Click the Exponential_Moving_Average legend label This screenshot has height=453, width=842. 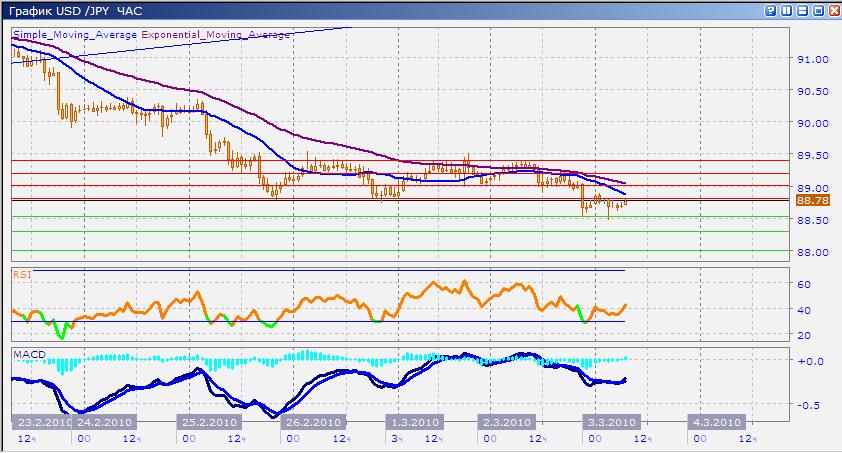pos(217,34)
